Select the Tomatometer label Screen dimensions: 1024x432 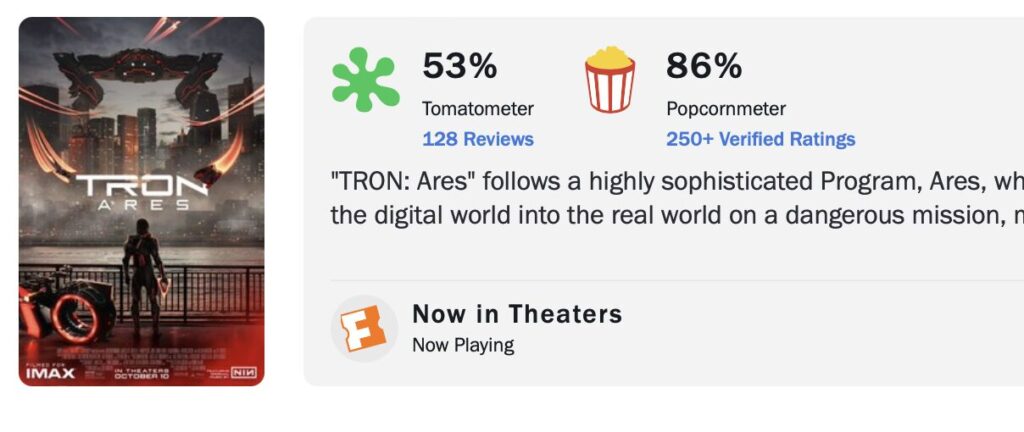tap(478, 109)
